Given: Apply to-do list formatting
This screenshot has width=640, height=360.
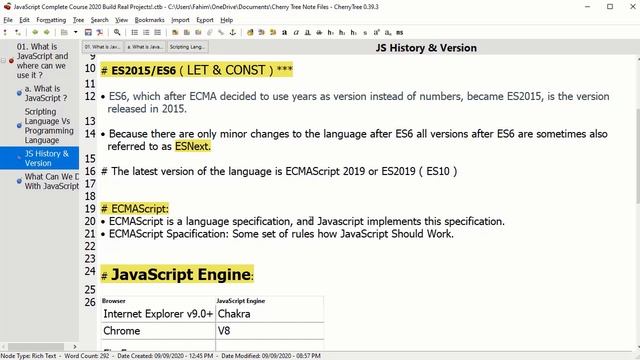Looking at the screenshot, I should click(158, 32).
